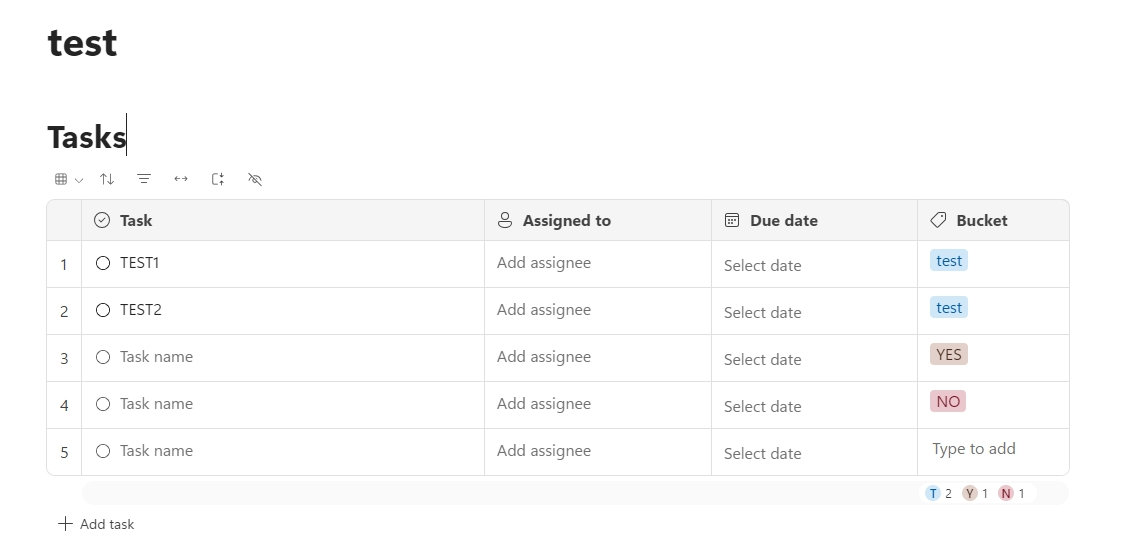Click the hidden fields eye-slash icon
The width and height of the screenshot is (1123, 558).
pyautogui.click(x=255, y=179)
